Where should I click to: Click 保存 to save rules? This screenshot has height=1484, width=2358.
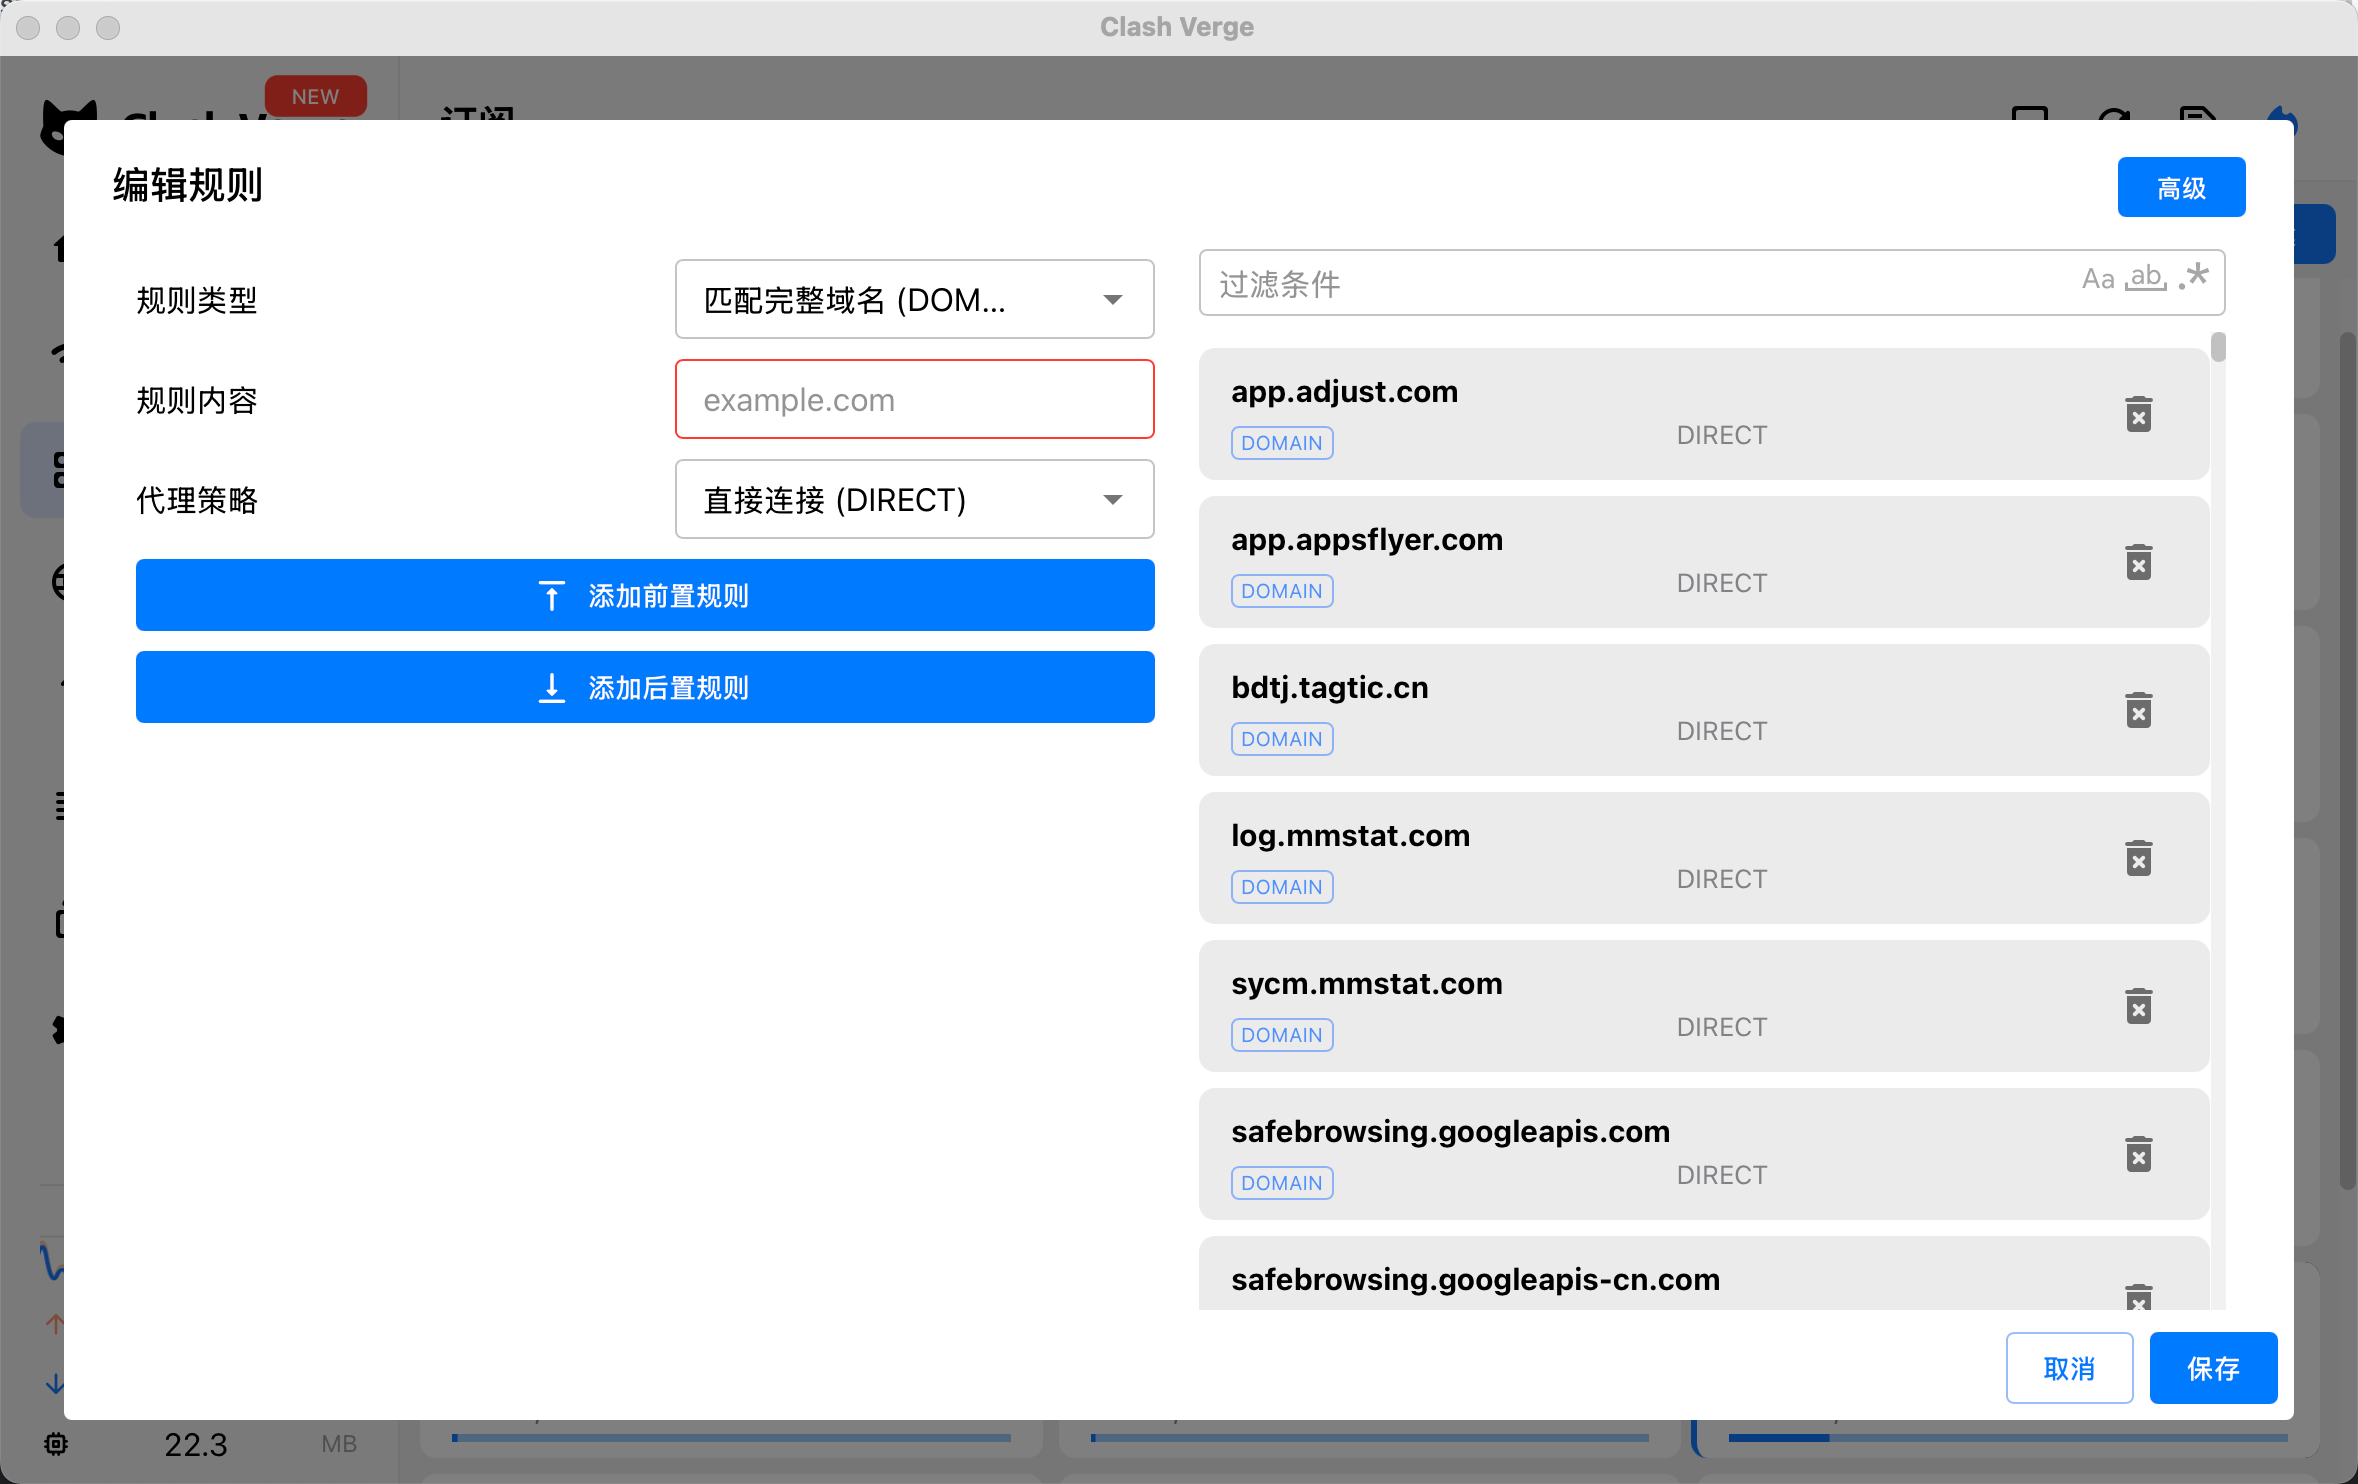[2212, 1367]
